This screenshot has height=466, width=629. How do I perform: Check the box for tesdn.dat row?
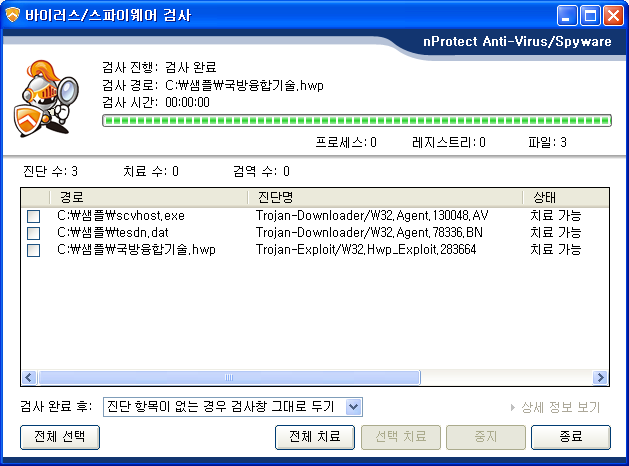[33, 233]
